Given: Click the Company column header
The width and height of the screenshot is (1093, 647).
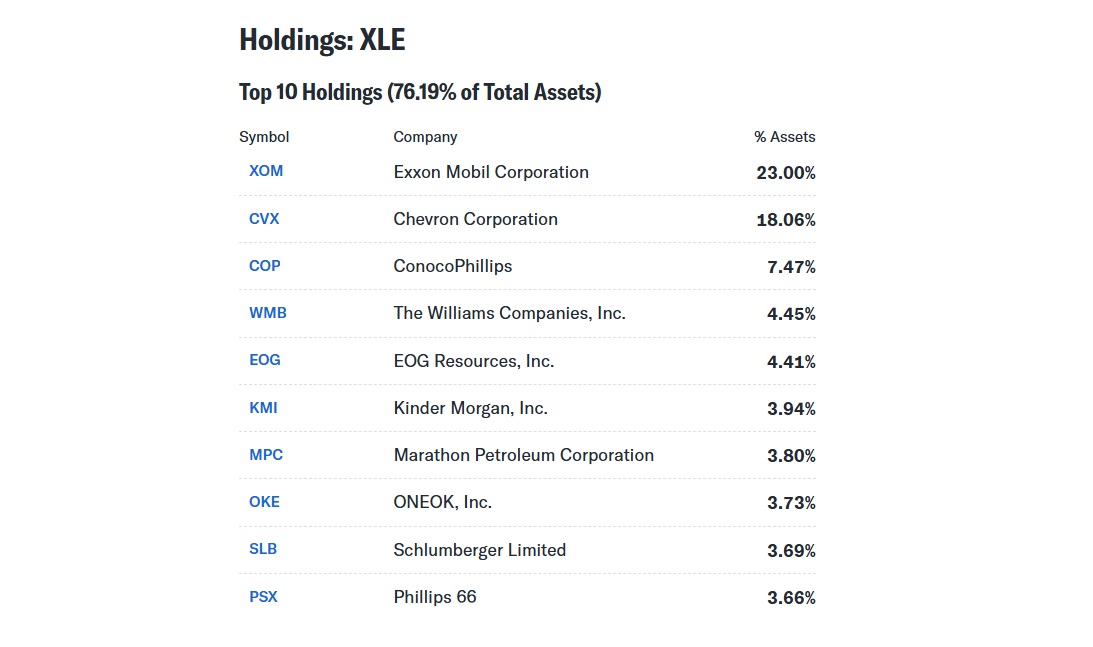Looking at the screenshot, I should (x=425, y=137).
